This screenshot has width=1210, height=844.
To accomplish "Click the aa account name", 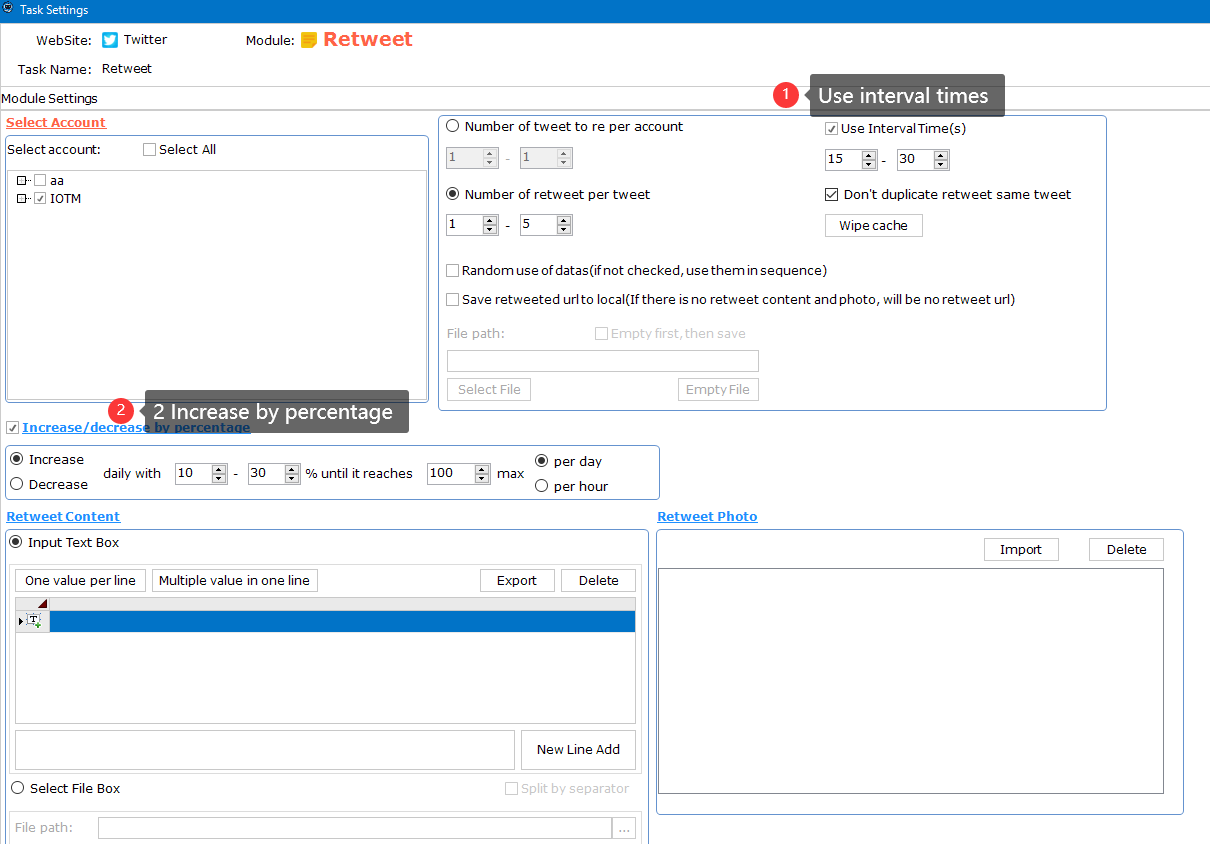I will click(x=57, y=181).
